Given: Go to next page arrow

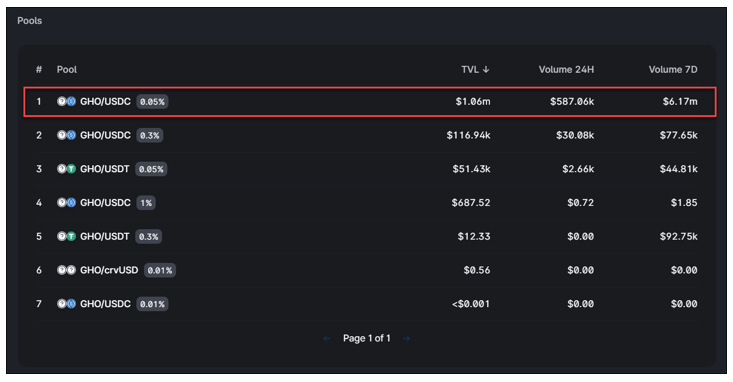Looking at the screenshot, I should (x=406, y=339).
